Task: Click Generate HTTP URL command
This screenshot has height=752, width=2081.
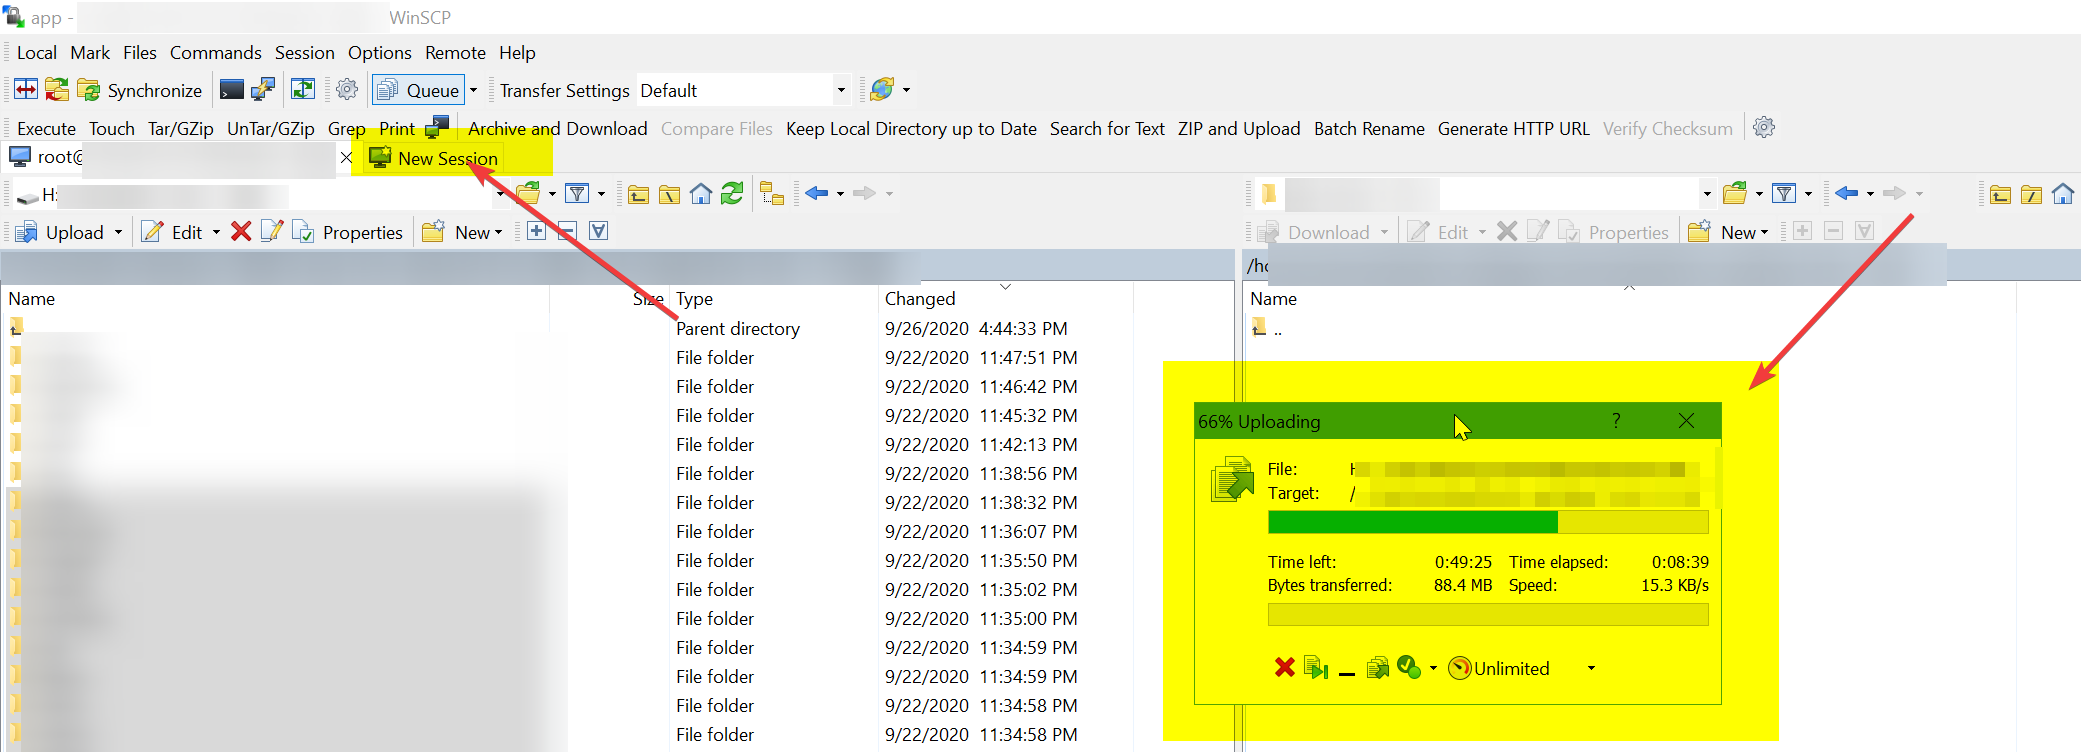Action: 1513,129
